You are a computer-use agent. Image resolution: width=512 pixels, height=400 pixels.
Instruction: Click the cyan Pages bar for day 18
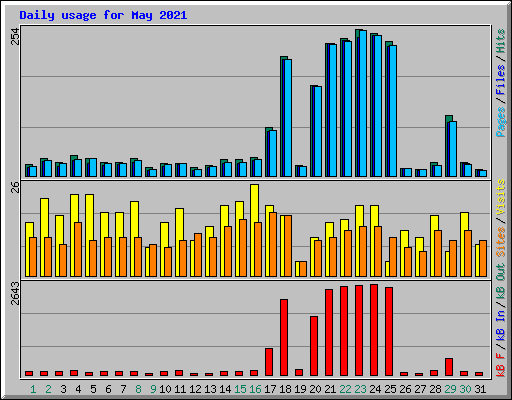(288, 118)
